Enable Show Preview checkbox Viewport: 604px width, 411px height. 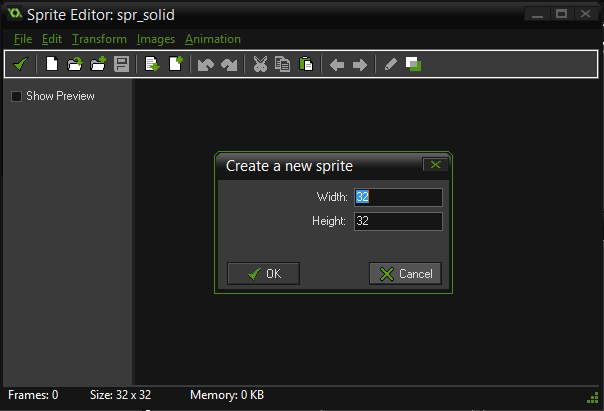pos(16,96)
